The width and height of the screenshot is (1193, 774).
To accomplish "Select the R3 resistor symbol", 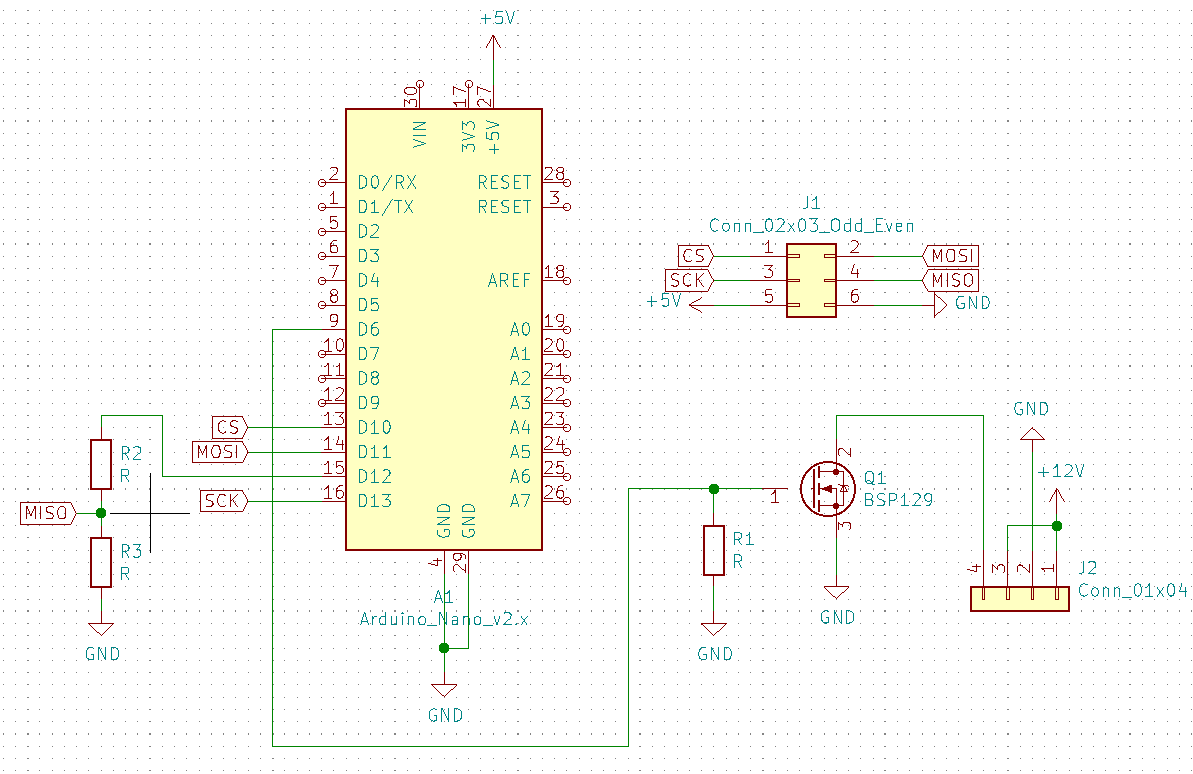I will pos(101,562).
